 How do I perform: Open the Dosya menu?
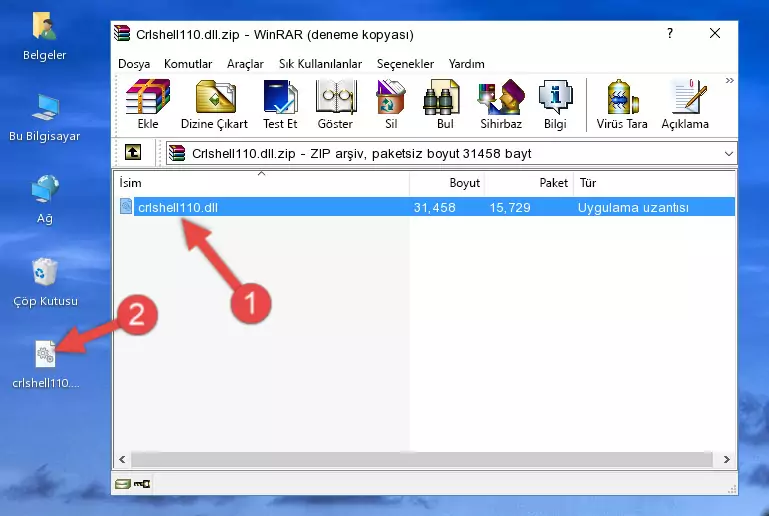pos(134,64)
